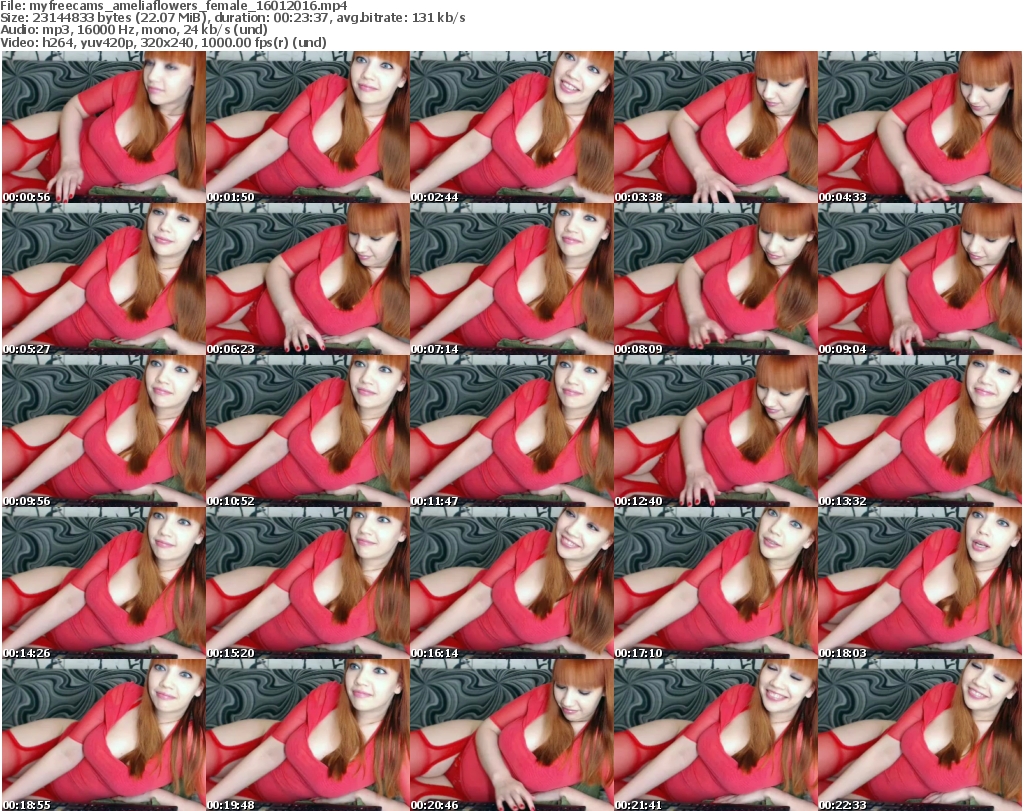Select the thumbnail frame stamped 00:04:33
Screen dimensions: 1024x811
(x=920, y=127)
